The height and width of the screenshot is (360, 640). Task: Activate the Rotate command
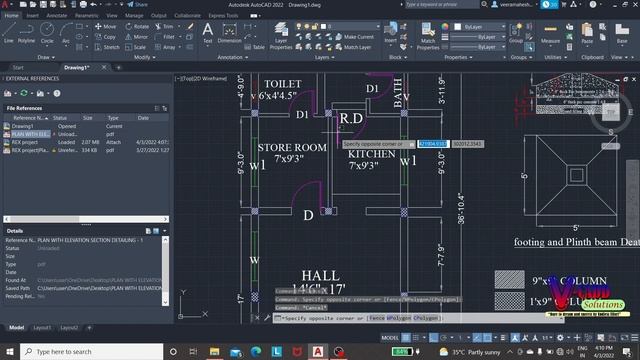click(137, 27)
